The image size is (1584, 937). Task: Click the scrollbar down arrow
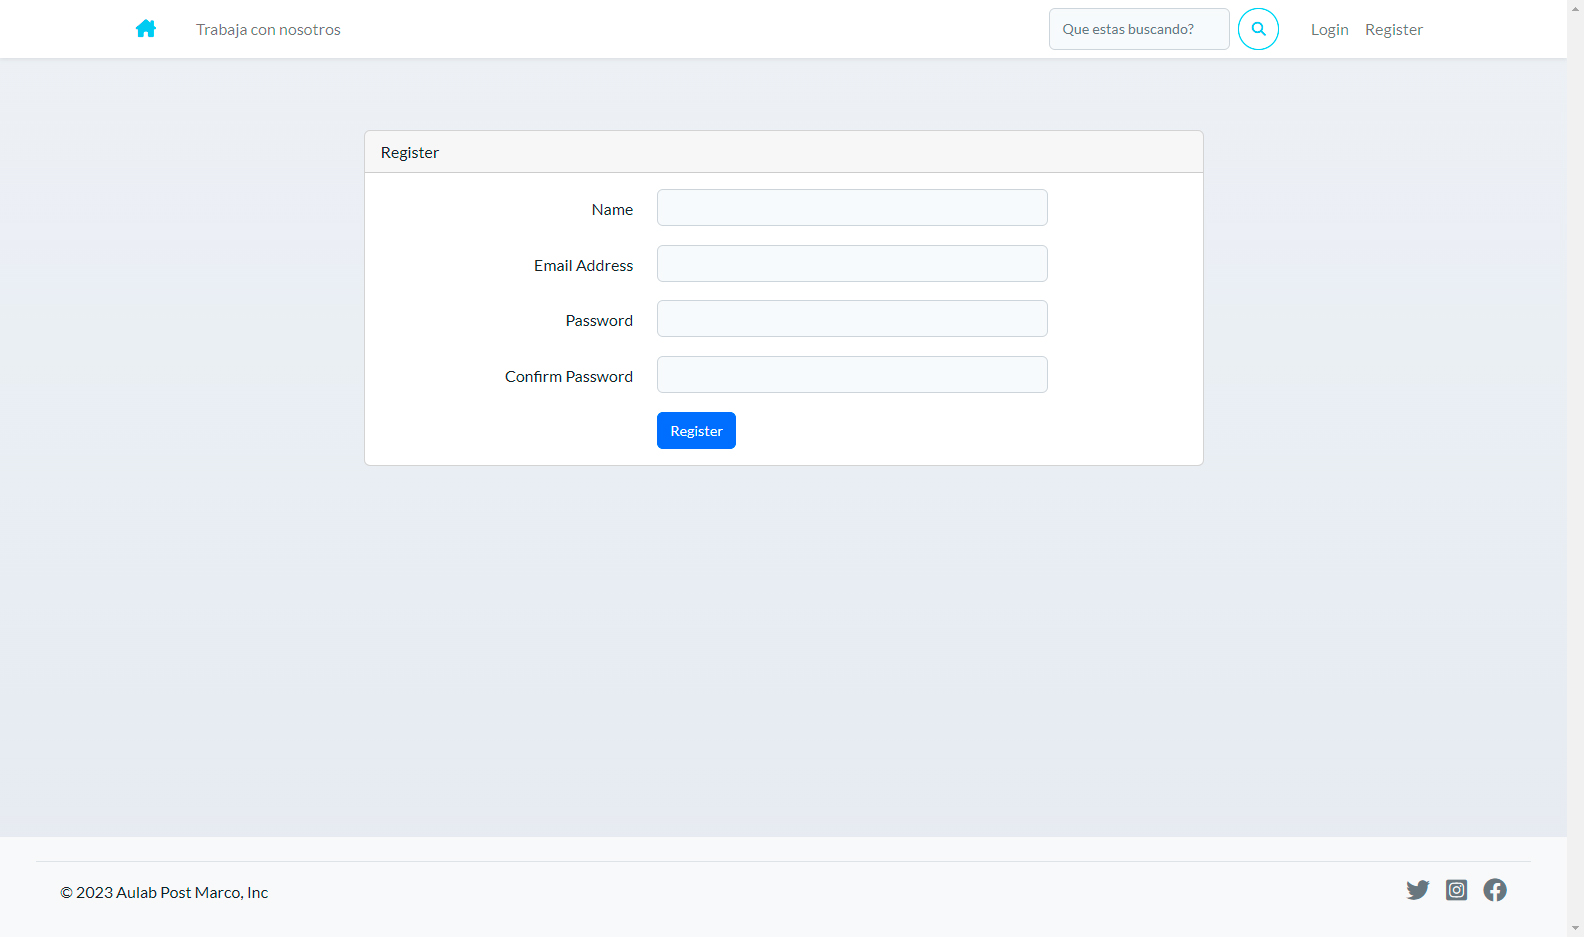click(x=1575, y=928)
